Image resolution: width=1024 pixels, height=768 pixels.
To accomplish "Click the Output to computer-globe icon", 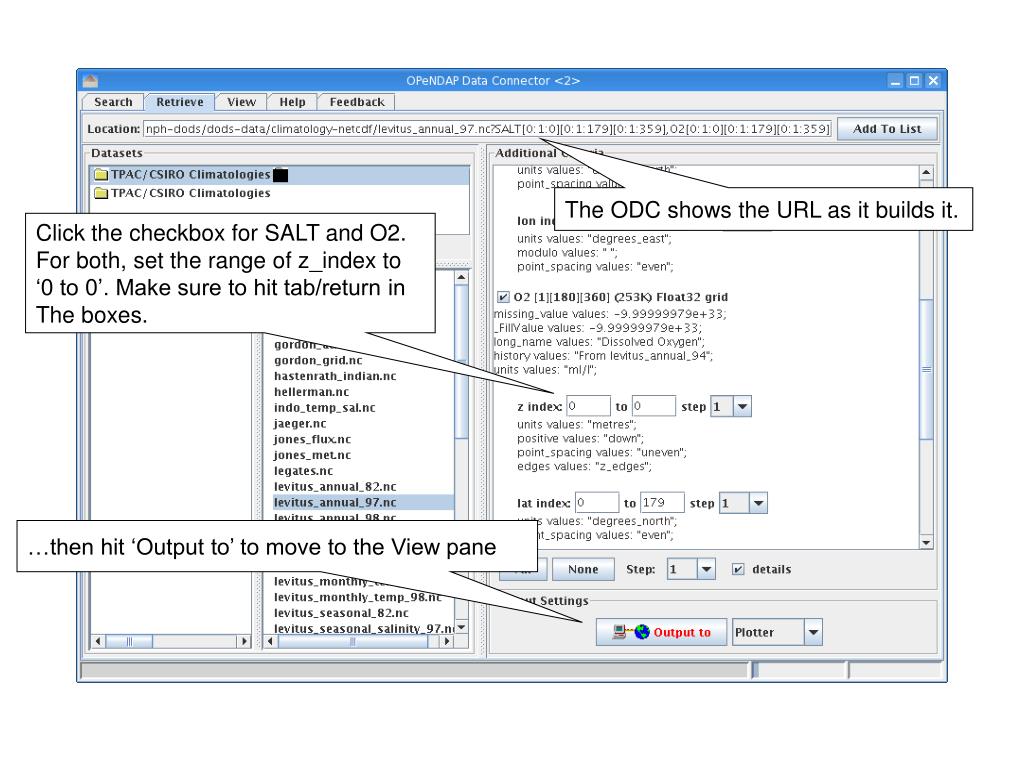I will pos(631,632).
